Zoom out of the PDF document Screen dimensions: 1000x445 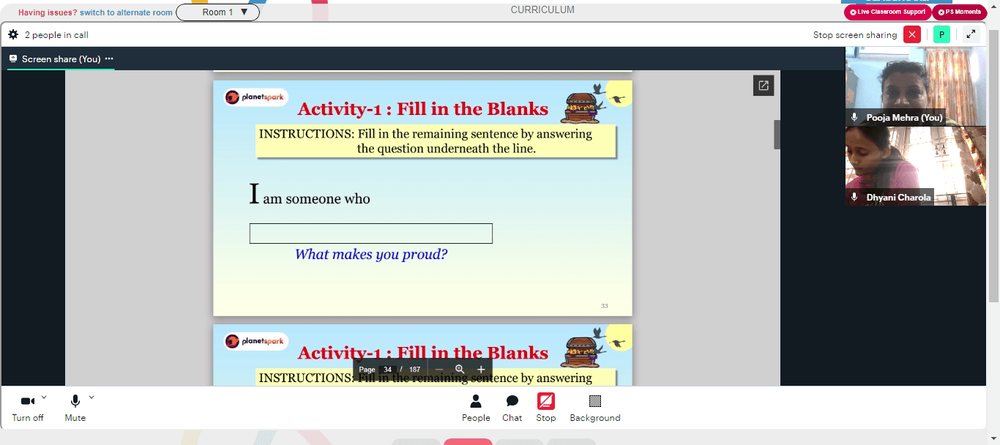click(x=439, y=369)
